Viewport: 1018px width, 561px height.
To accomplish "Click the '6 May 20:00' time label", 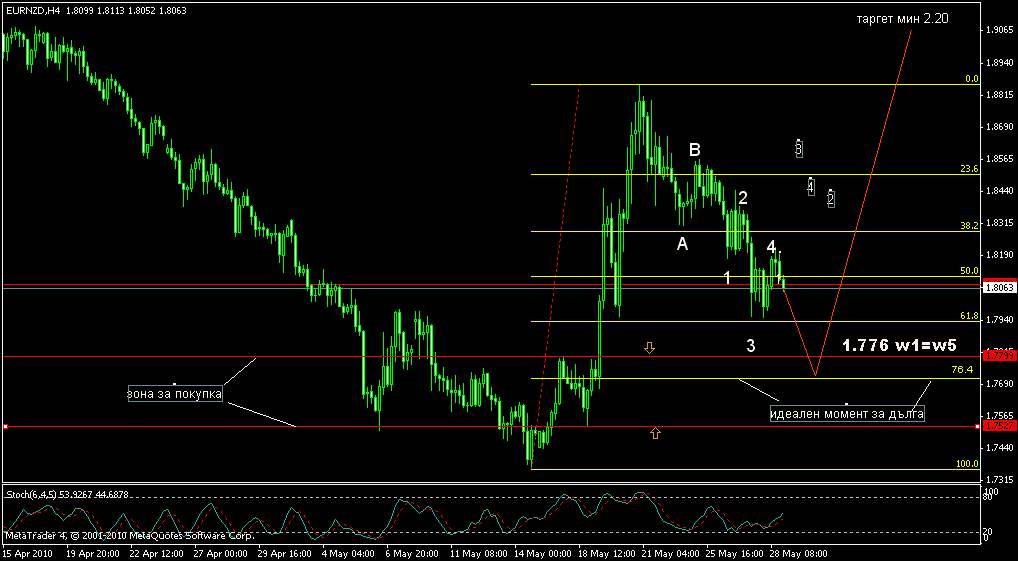I will coord(411,554).
